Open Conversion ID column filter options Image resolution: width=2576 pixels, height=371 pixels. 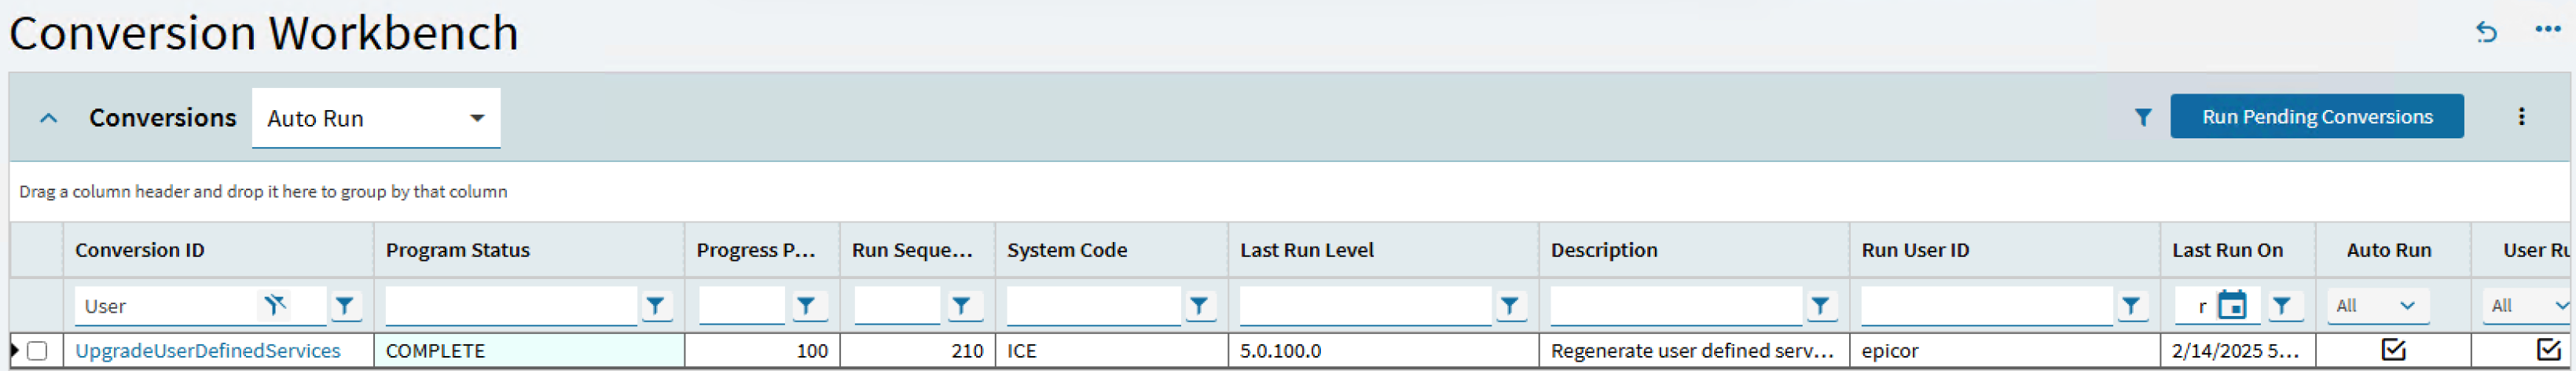pos(345,306)
